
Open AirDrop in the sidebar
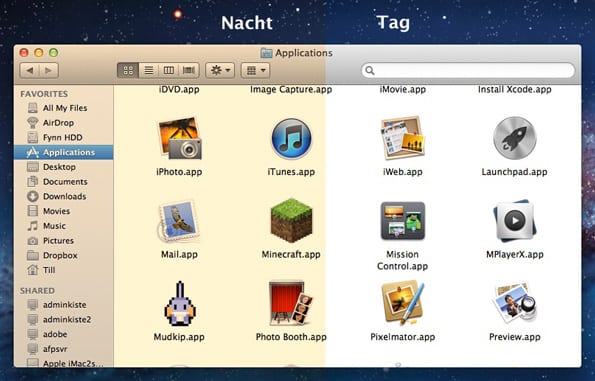[63, 123]
